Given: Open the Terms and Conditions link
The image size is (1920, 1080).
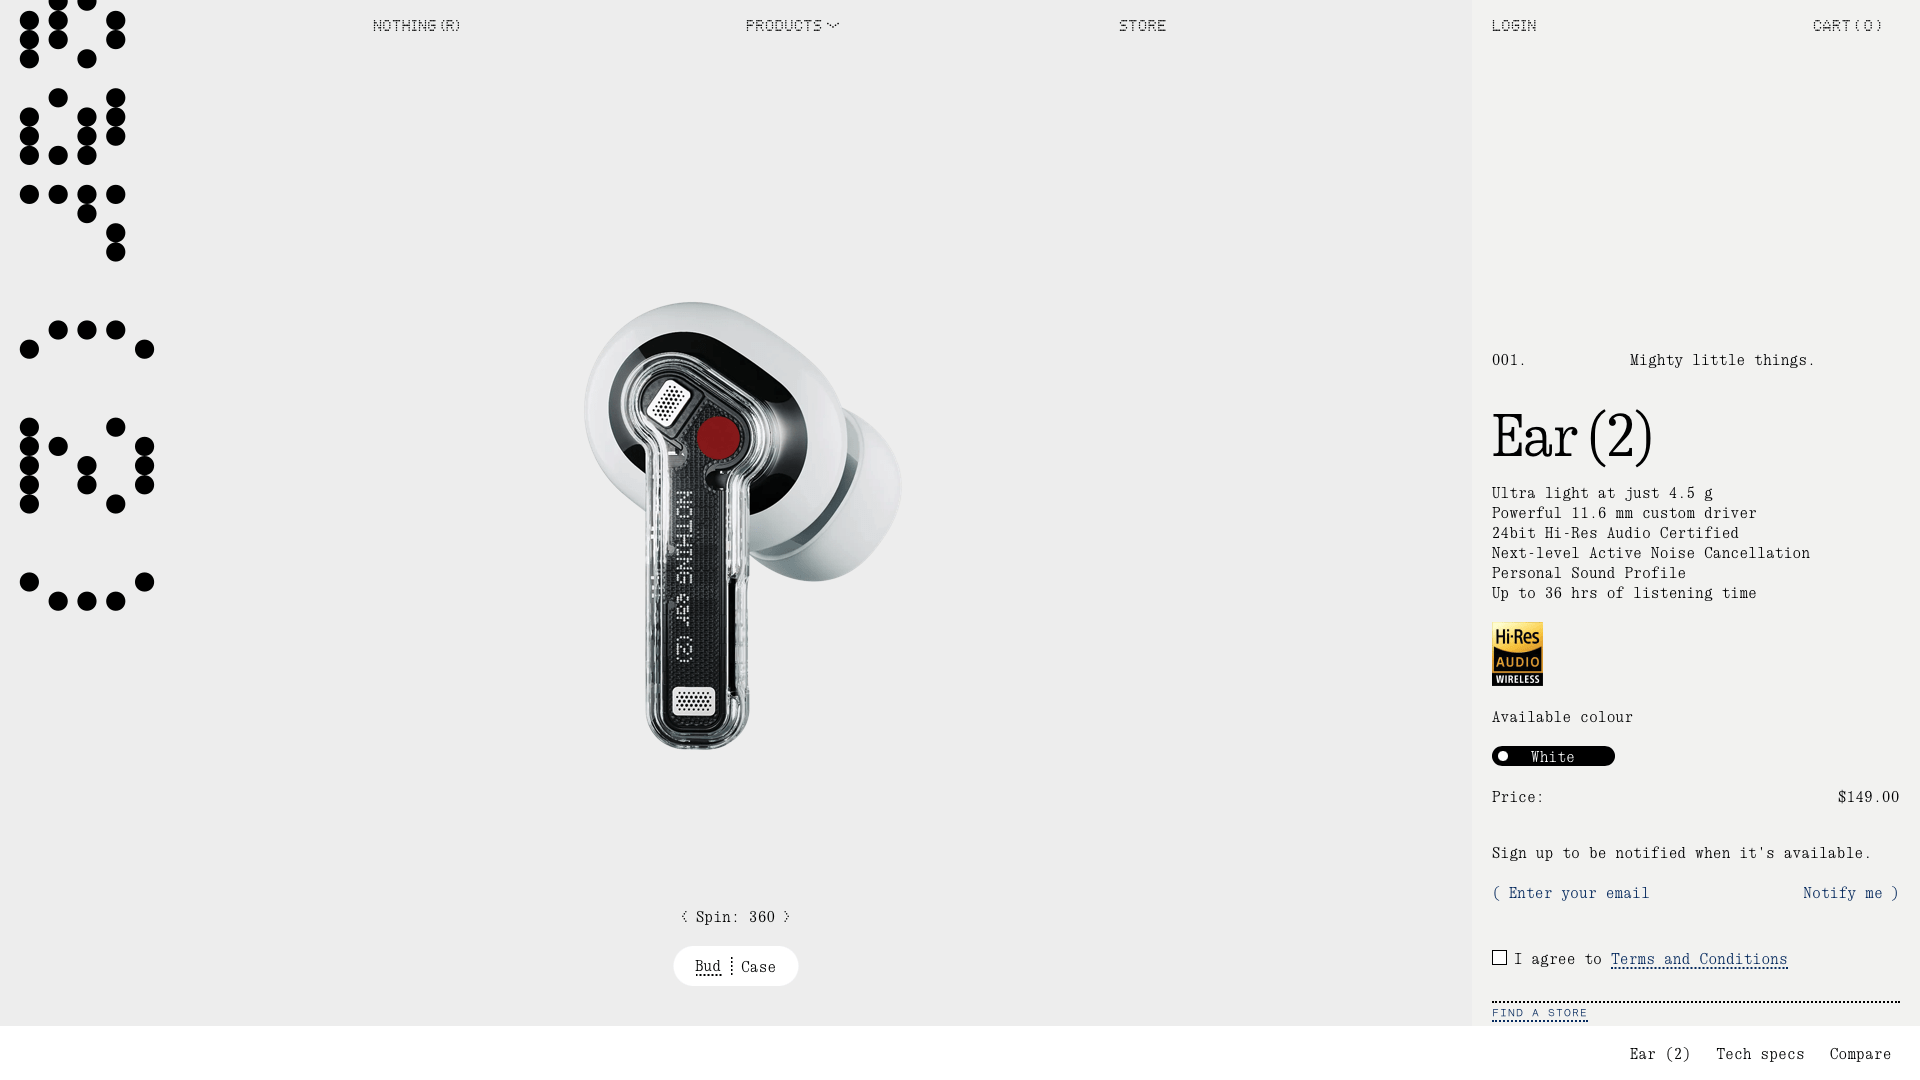Looking at the screenshot, I should [1699, 959].
